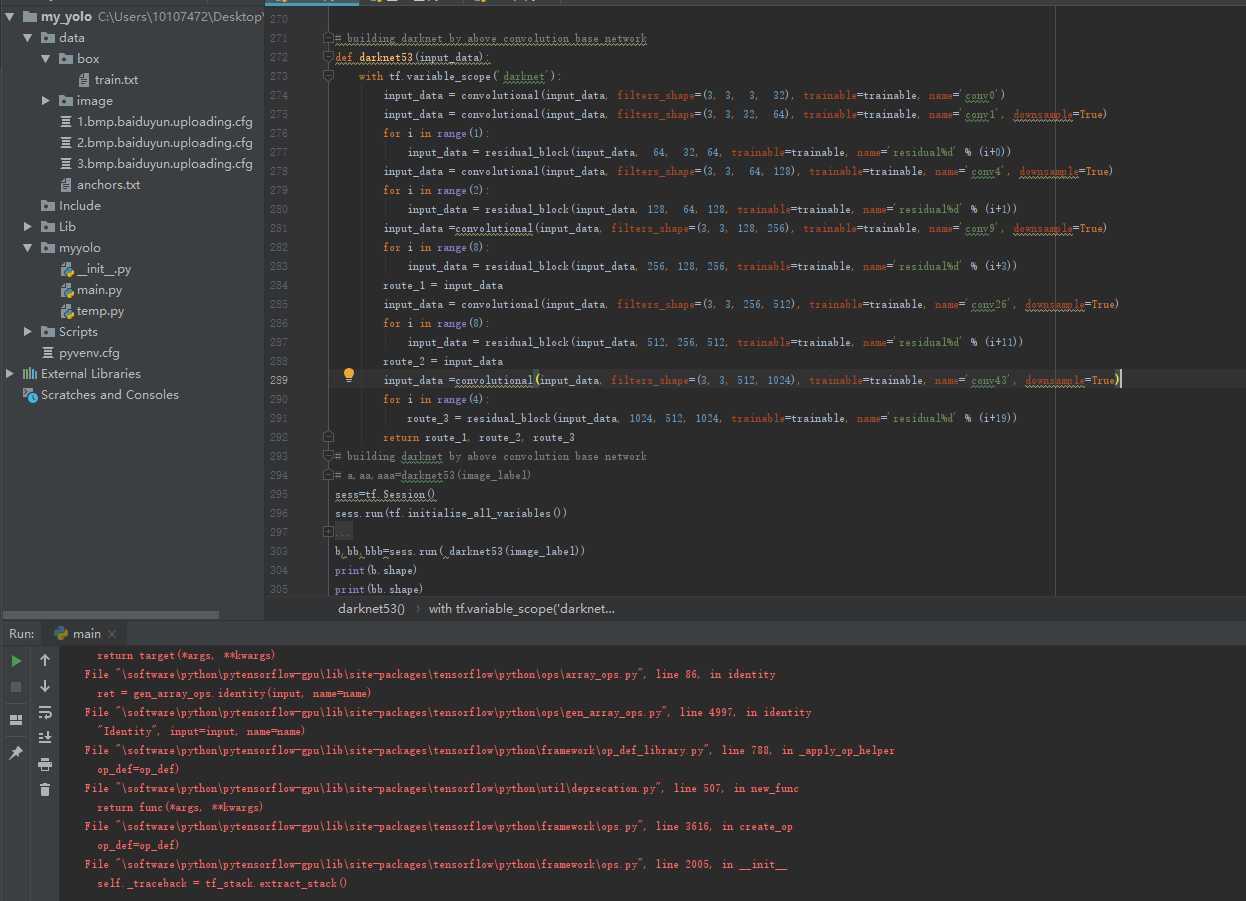Expand the External Libraries arrow
Screen dimensions: 1246x901
[11, 374]
